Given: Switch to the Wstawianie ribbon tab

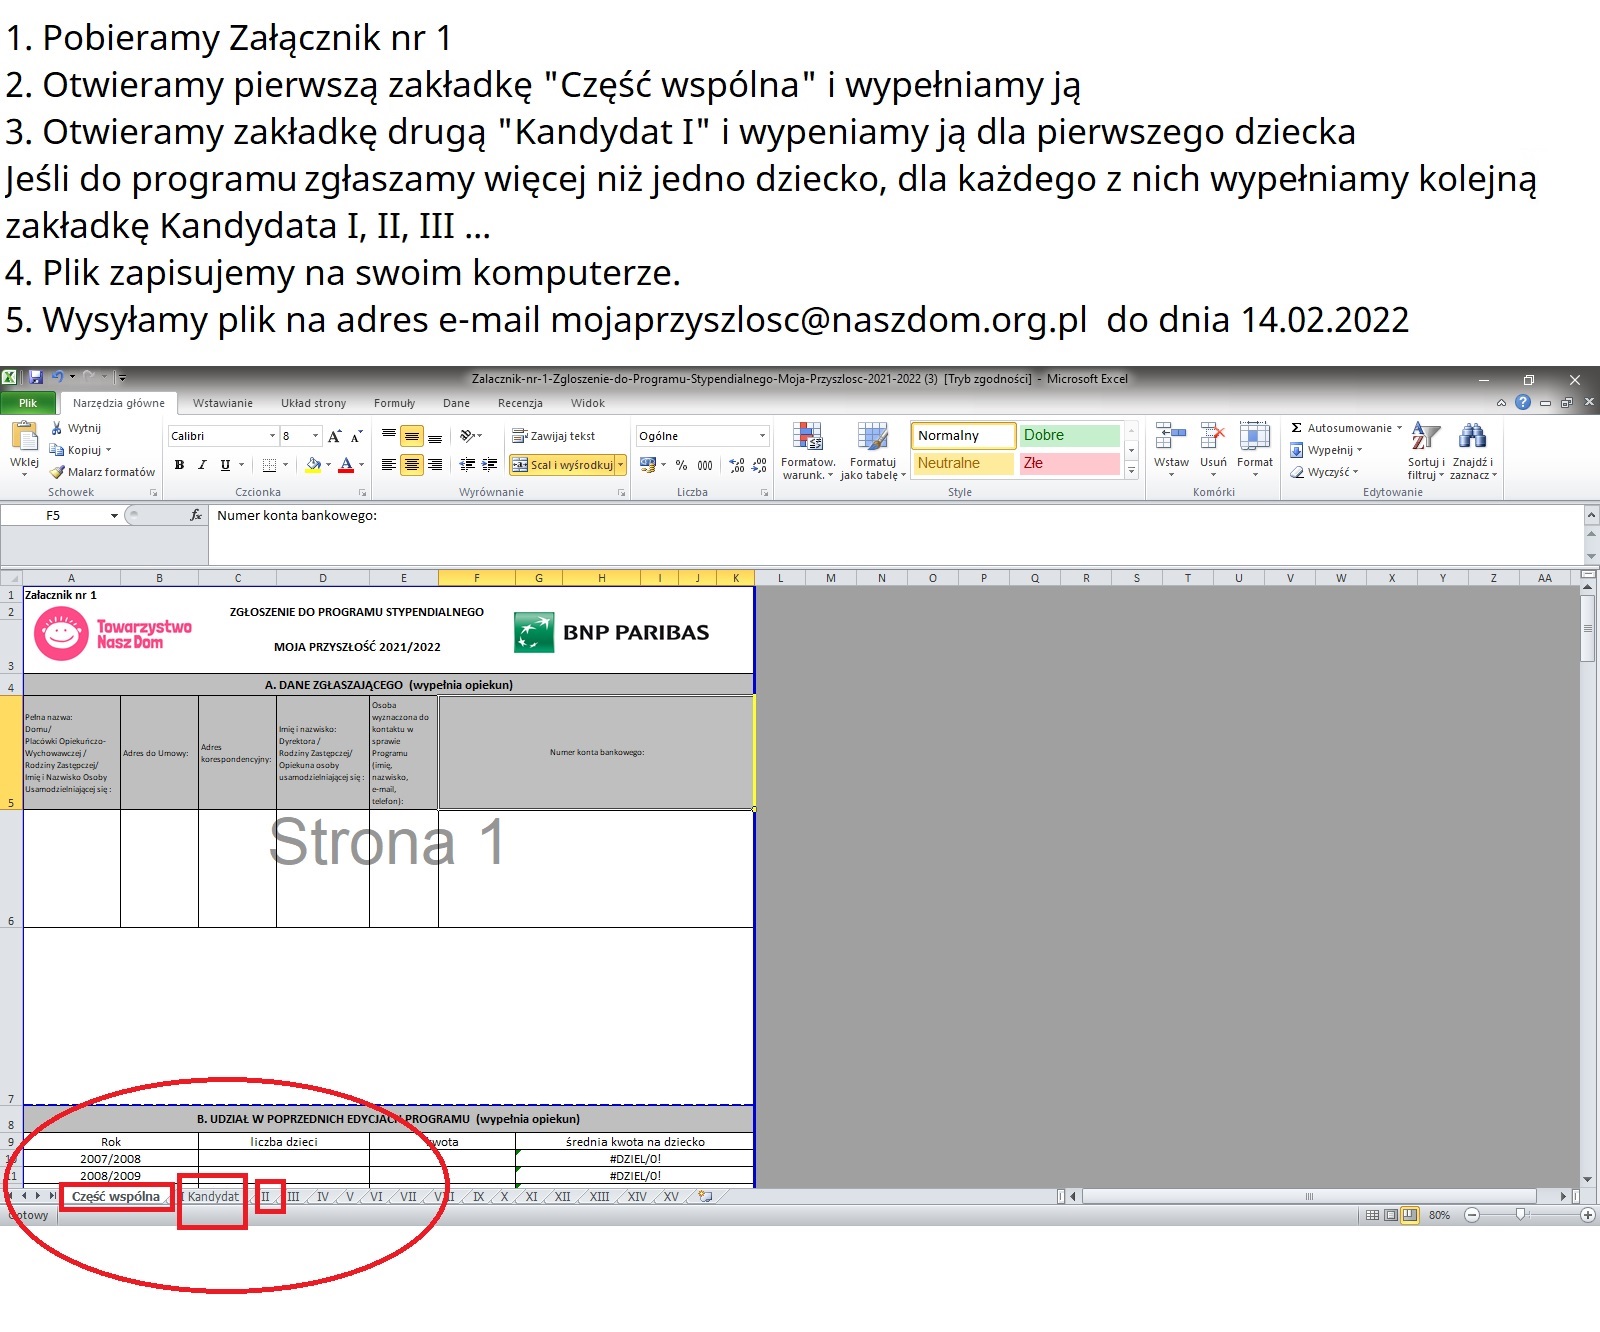Looking at the screenshot, I should tap(223, 403).
